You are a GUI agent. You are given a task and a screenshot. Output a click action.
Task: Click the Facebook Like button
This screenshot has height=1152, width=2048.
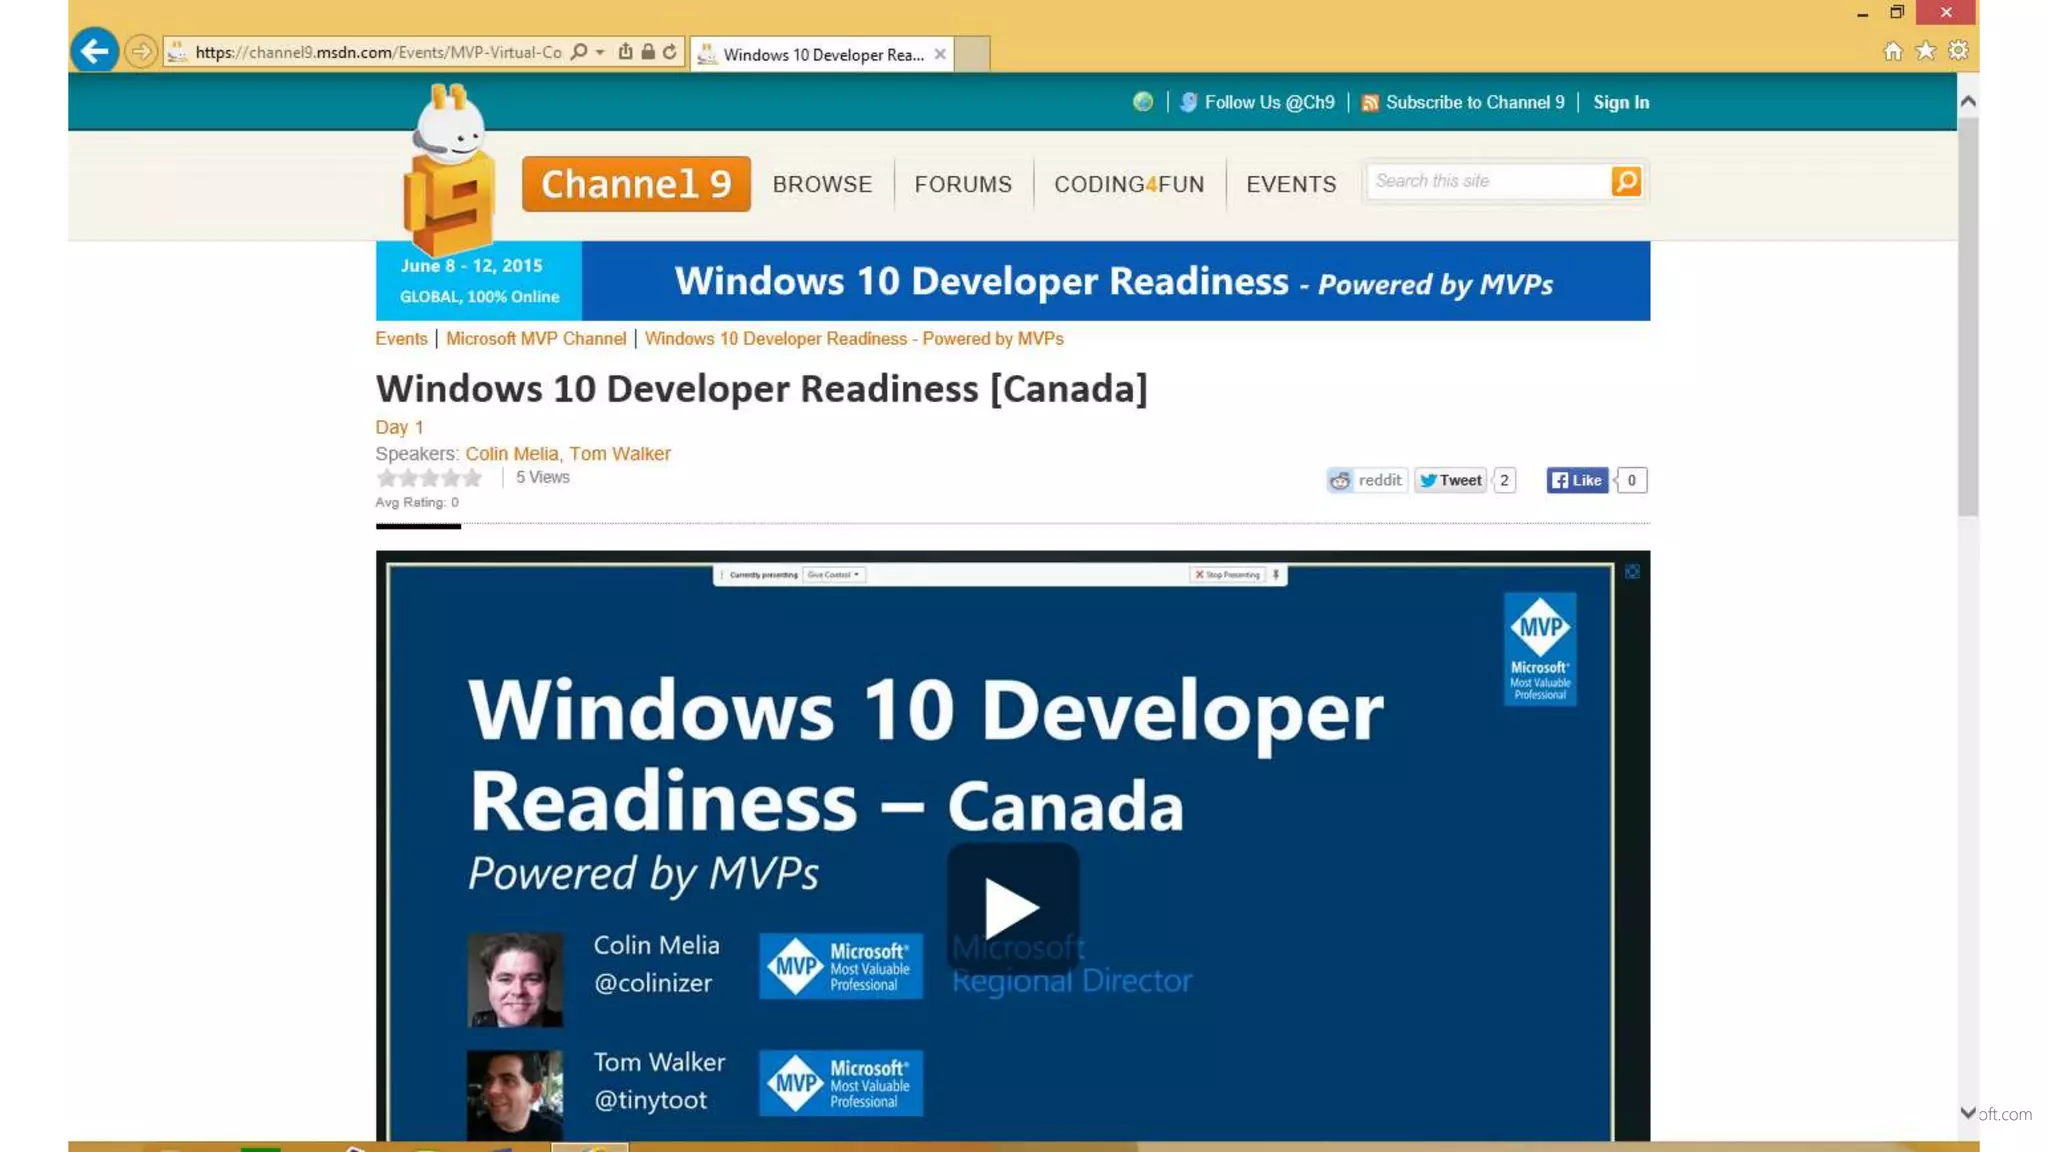tap(1577, 480)
